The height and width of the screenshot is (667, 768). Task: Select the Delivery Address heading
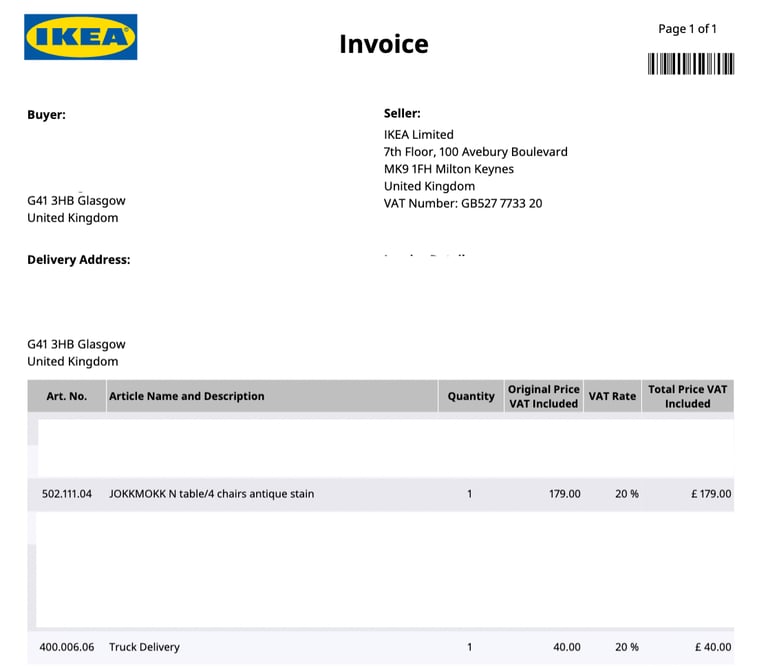click(x=79, y=260)
